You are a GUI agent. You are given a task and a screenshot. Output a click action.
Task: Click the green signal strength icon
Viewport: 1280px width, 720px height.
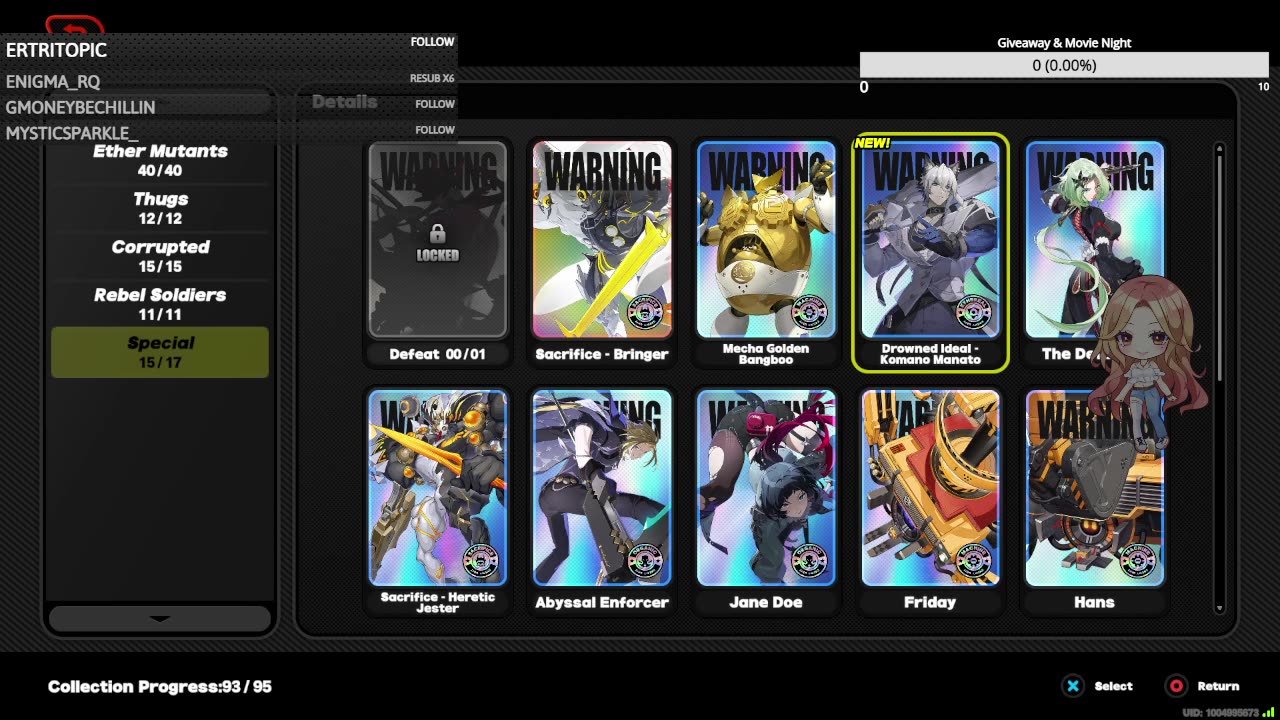tap(1269, 712)
